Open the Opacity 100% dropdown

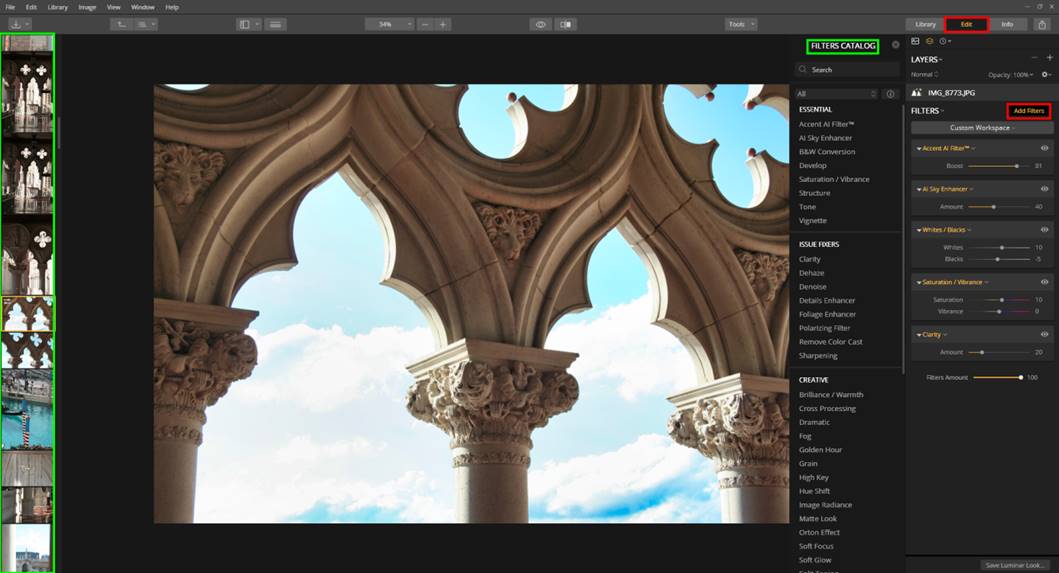point(1011,74)
